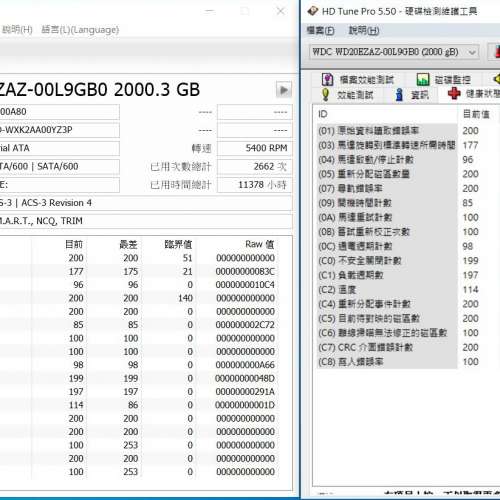Click the NCQ, TRIM features field
The image size is (500, 500).
(x=146, y=221)
